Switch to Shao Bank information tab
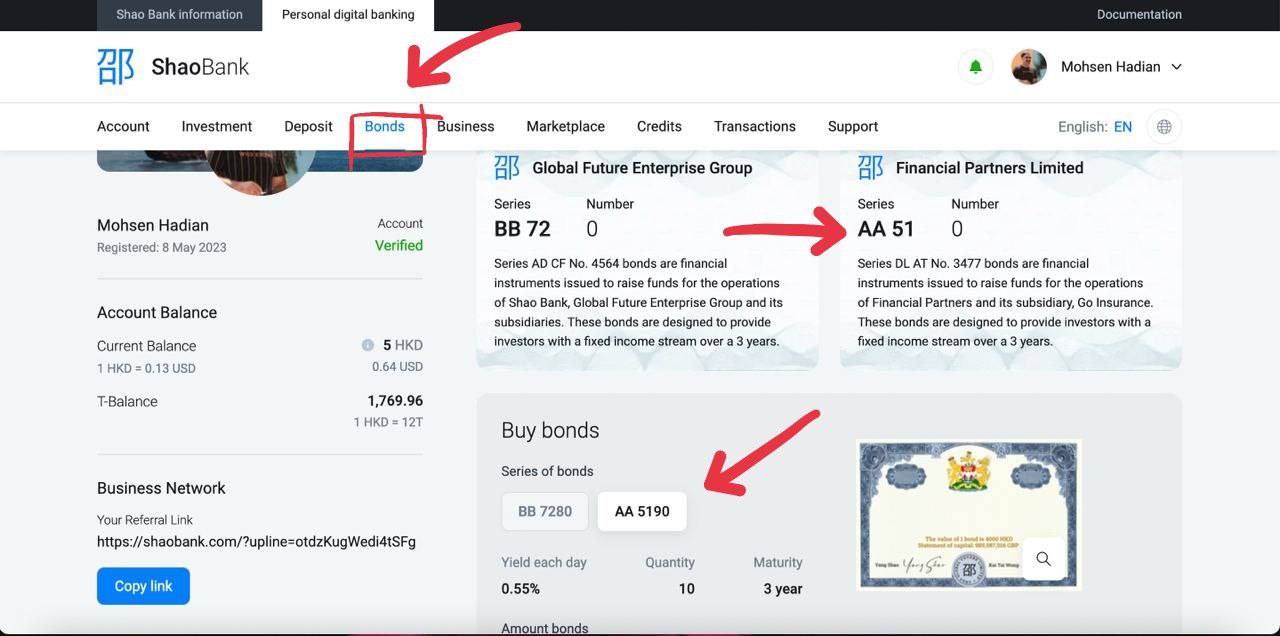Screen dimensions: 1280x636 pos(180,15)
